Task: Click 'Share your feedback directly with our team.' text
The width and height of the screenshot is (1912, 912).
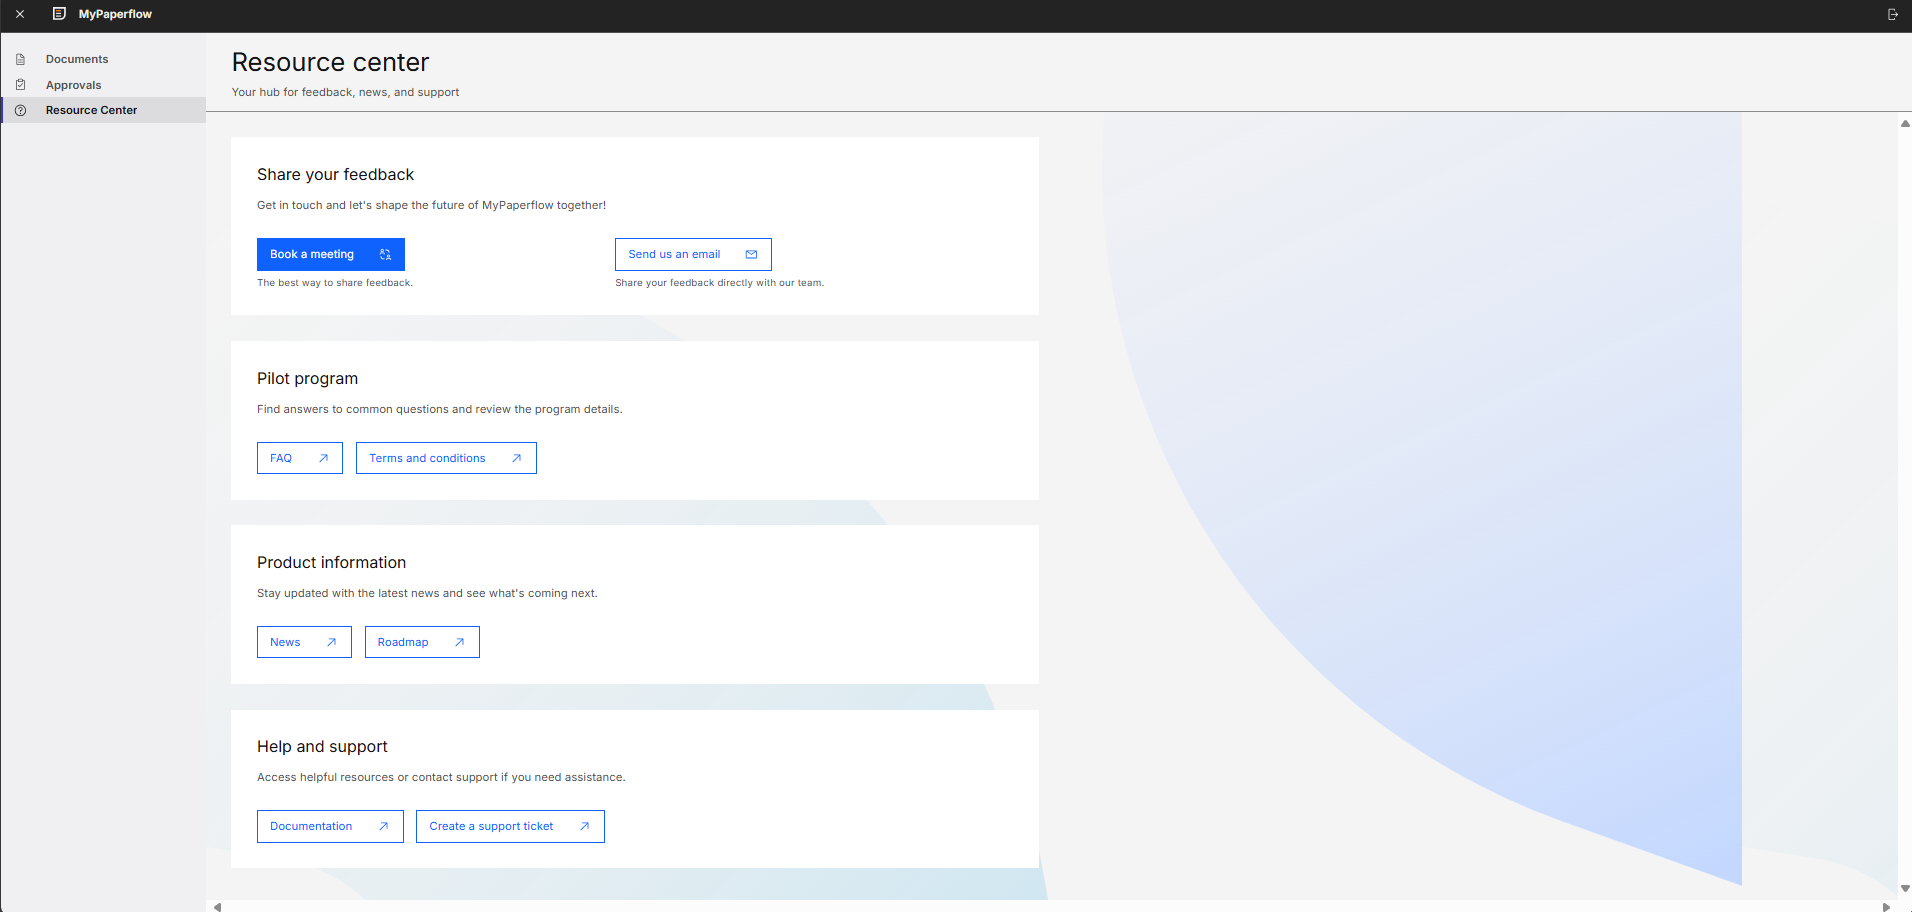Action: (x=719, y=283)
